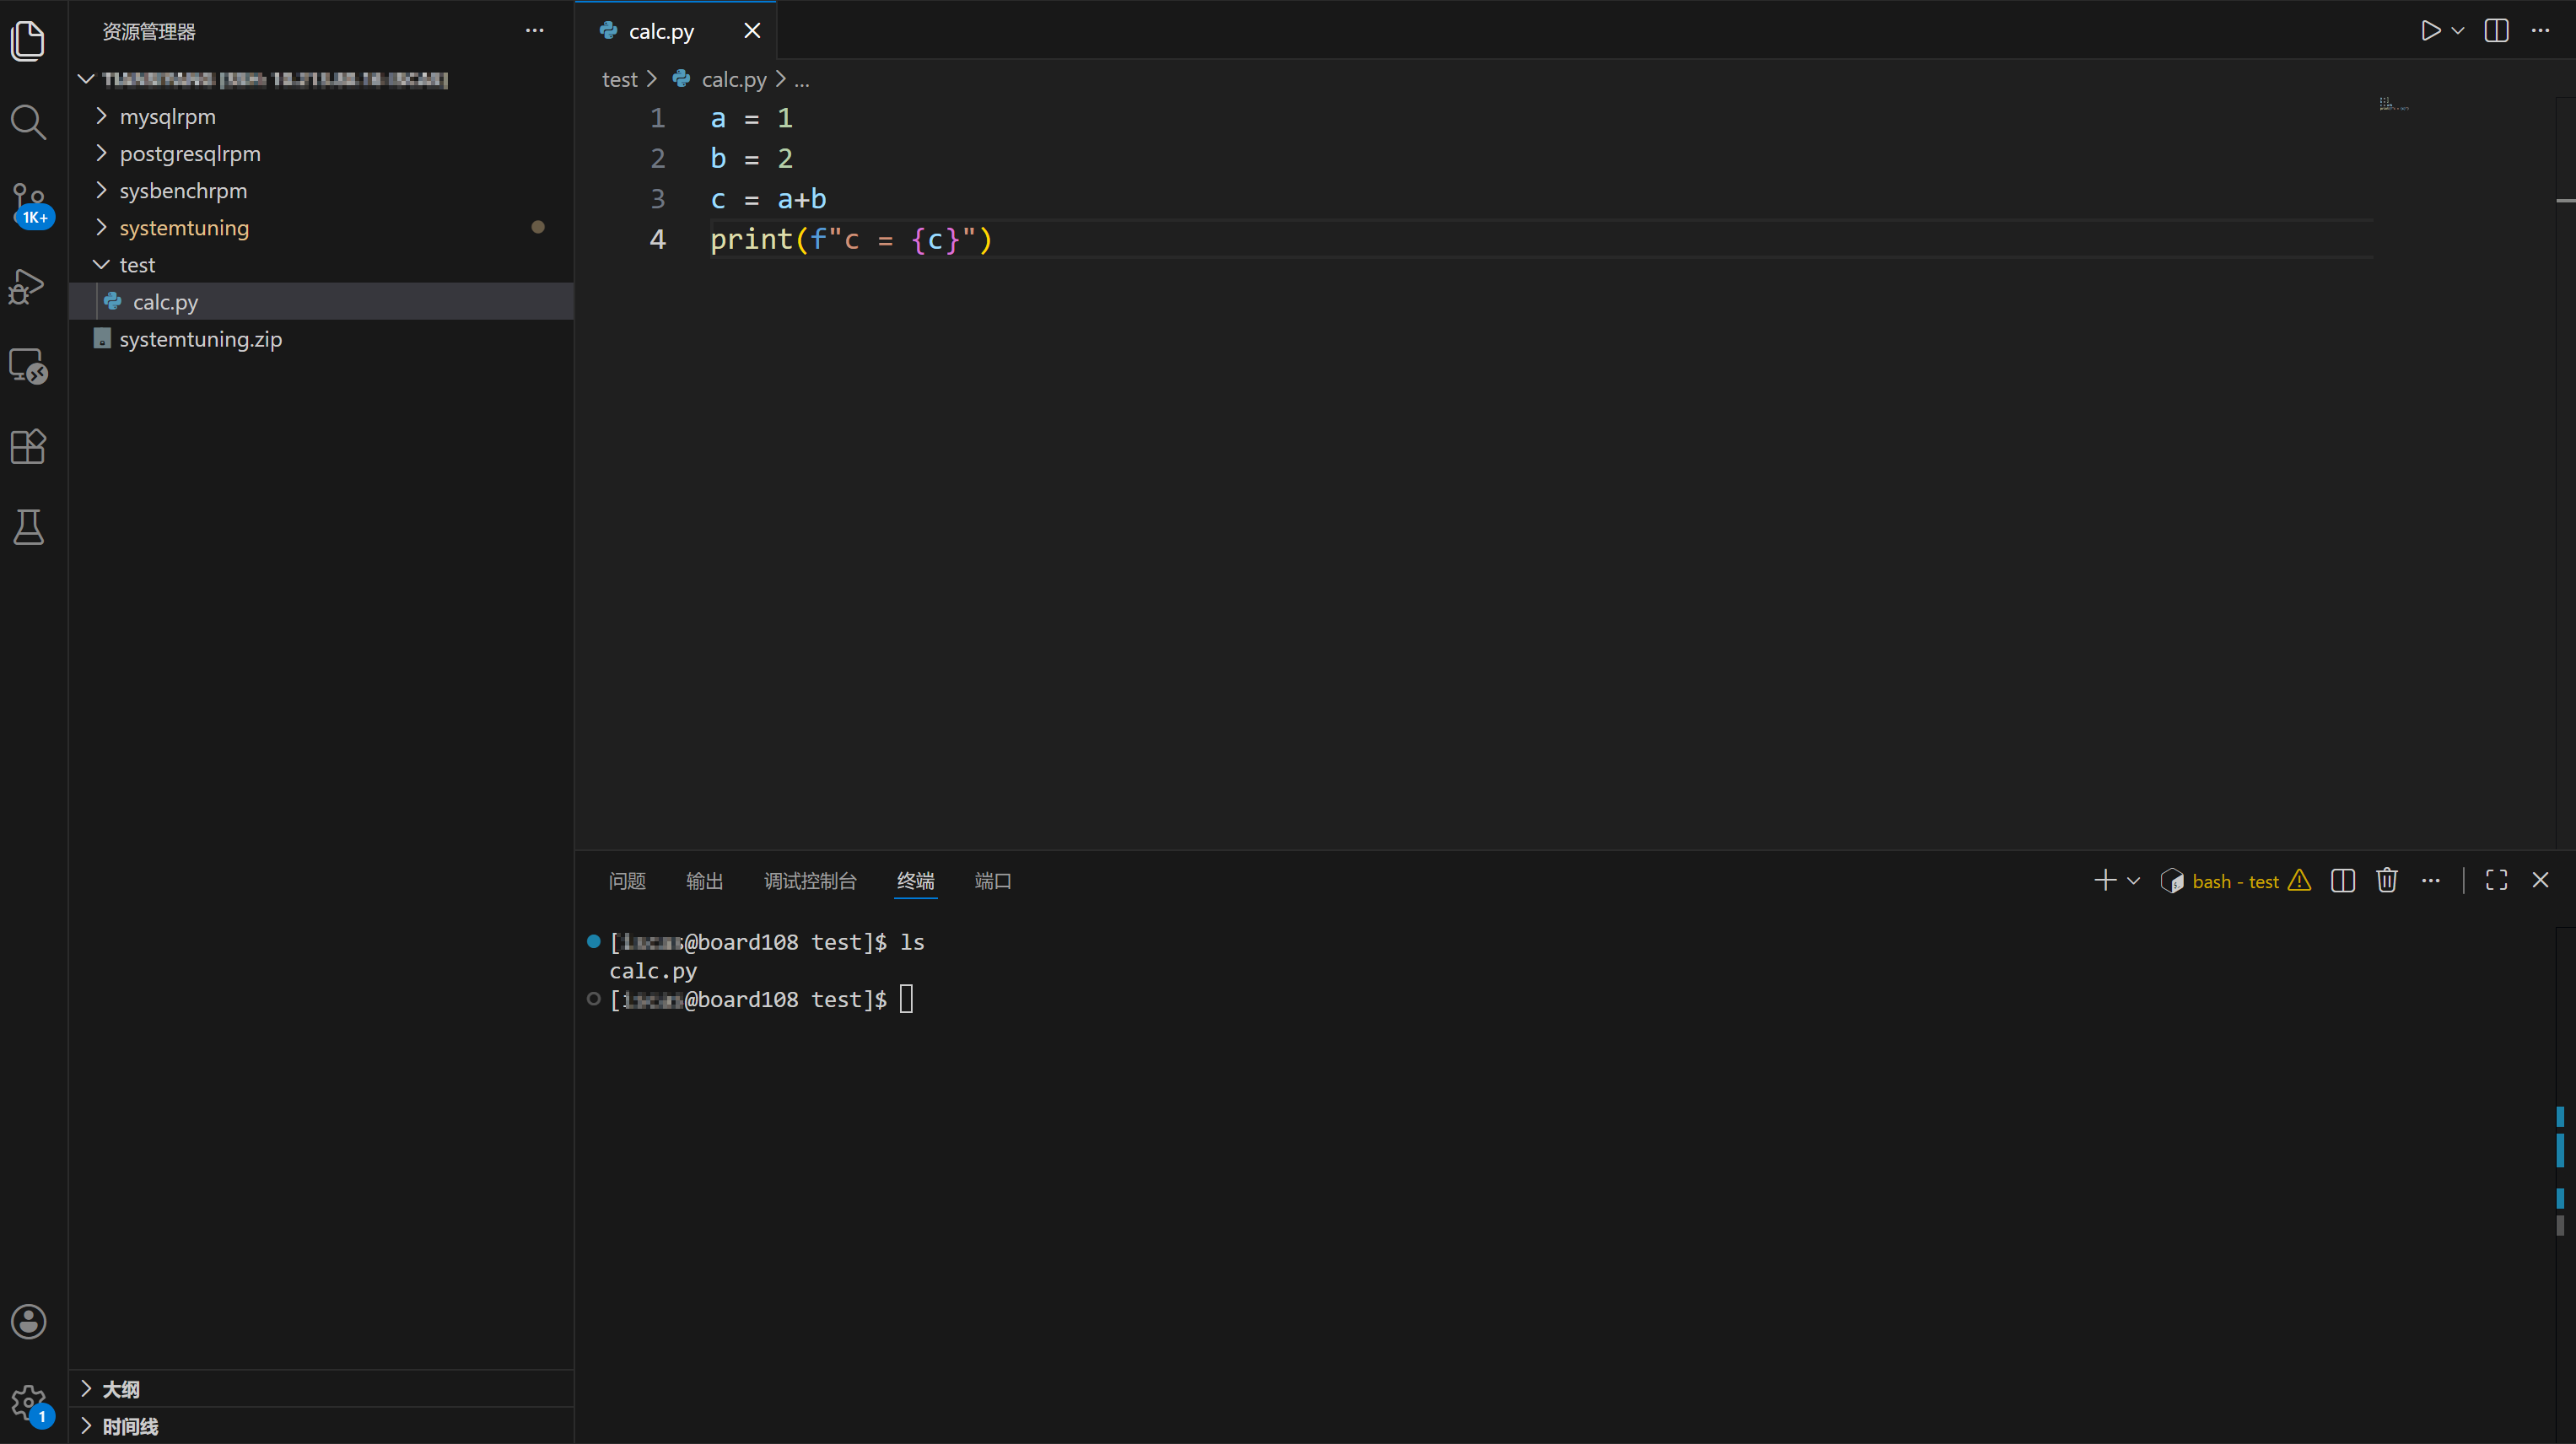Open the Search view in activity bar
This screenshot has width=2576, height=1444.
[28, 122]
